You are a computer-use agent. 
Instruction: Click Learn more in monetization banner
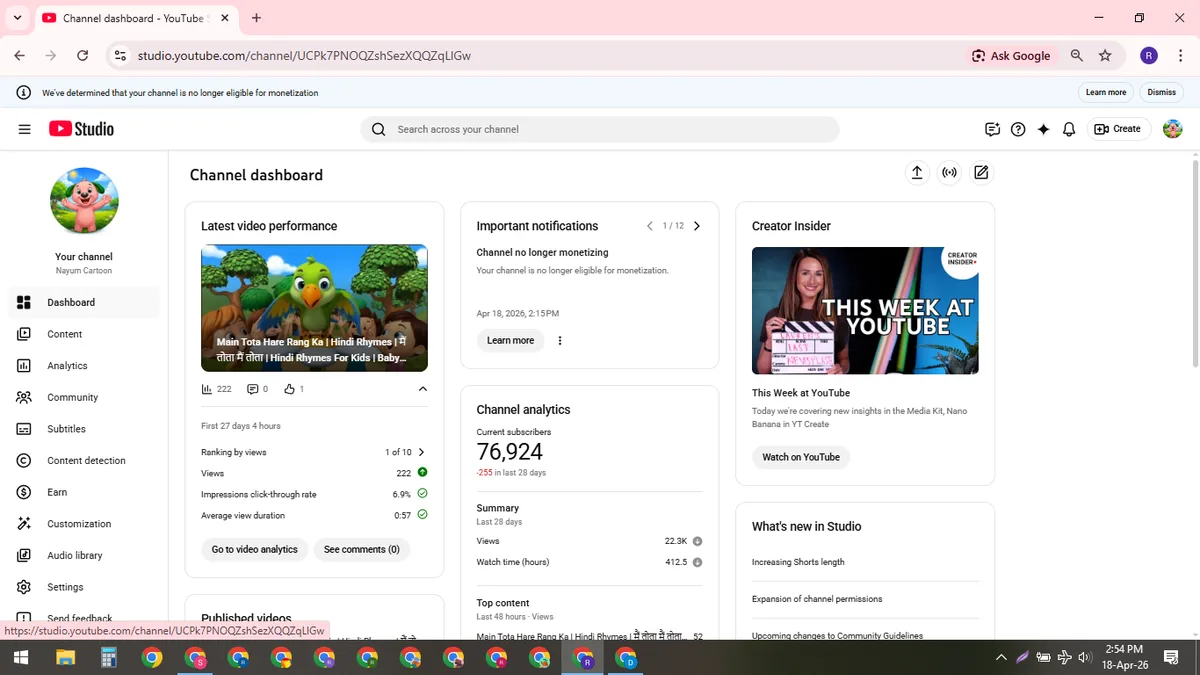(x=1106, y=92)
